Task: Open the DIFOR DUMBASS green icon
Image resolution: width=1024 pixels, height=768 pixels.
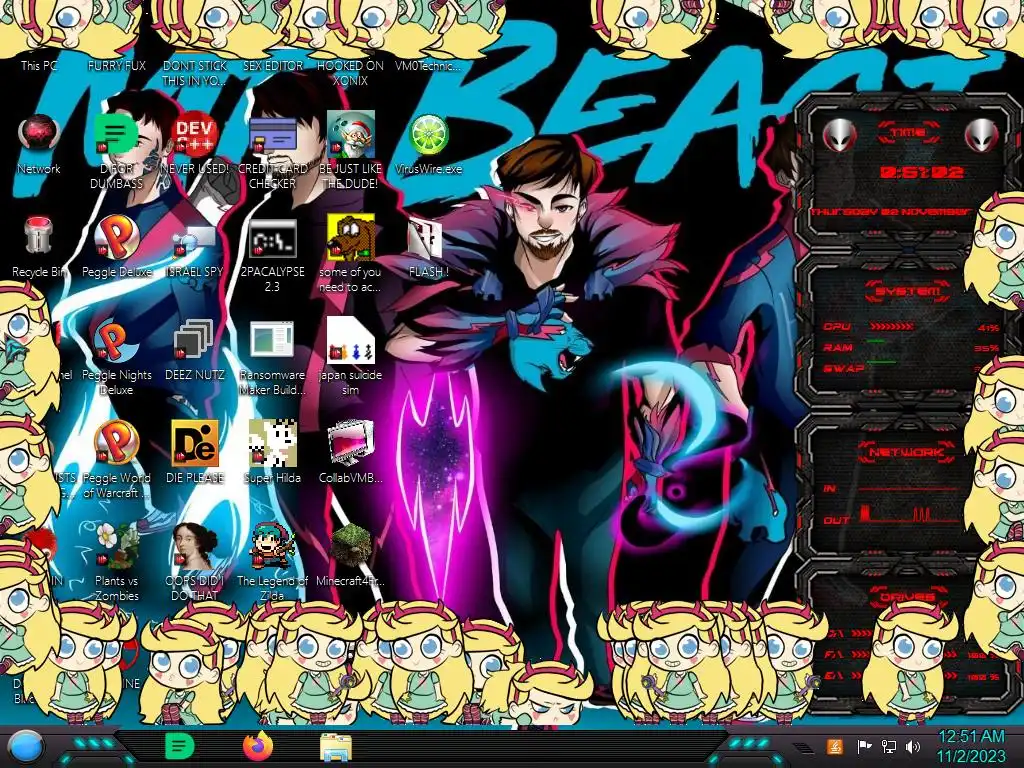Action: pos(116,134)
